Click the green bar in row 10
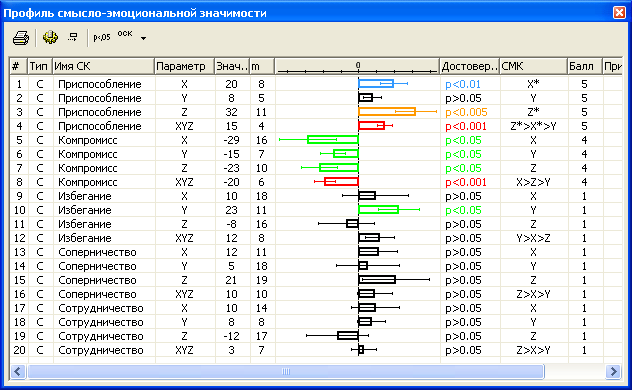The width and height of the screenshot is (632, 390). pyautogui.click(x=378, y=210)
